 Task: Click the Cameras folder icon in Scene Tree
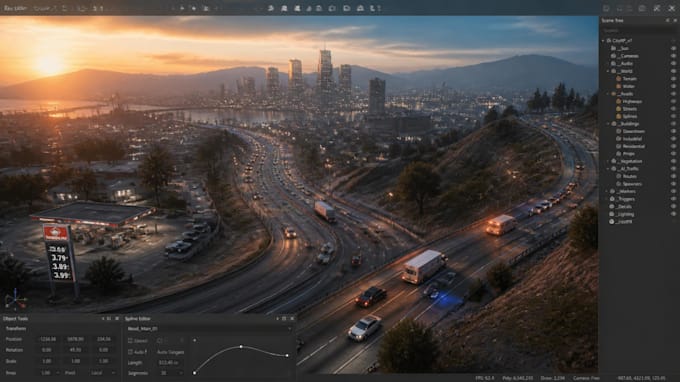point(613,56)
